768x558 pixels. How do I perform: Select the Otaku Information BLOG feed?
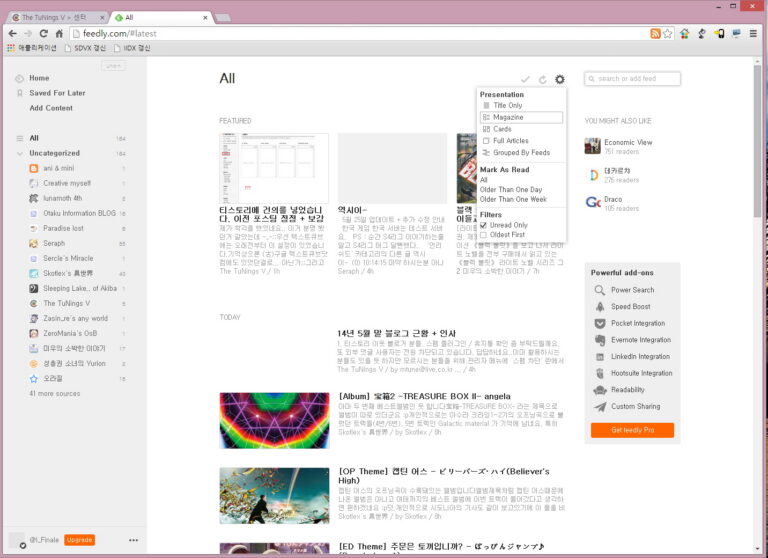[77, 214]
